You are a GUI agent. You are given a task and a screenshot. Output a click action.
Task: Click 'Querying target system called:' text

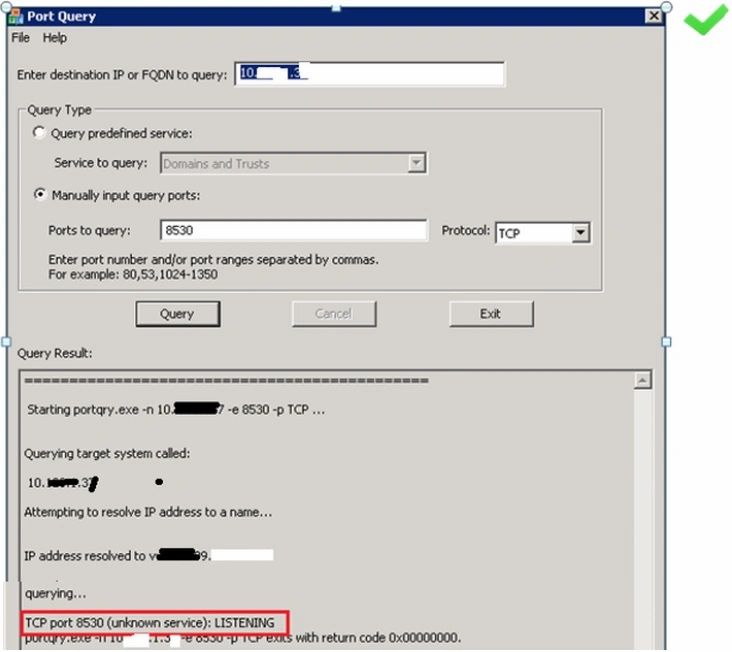click(x=107, y=453)
